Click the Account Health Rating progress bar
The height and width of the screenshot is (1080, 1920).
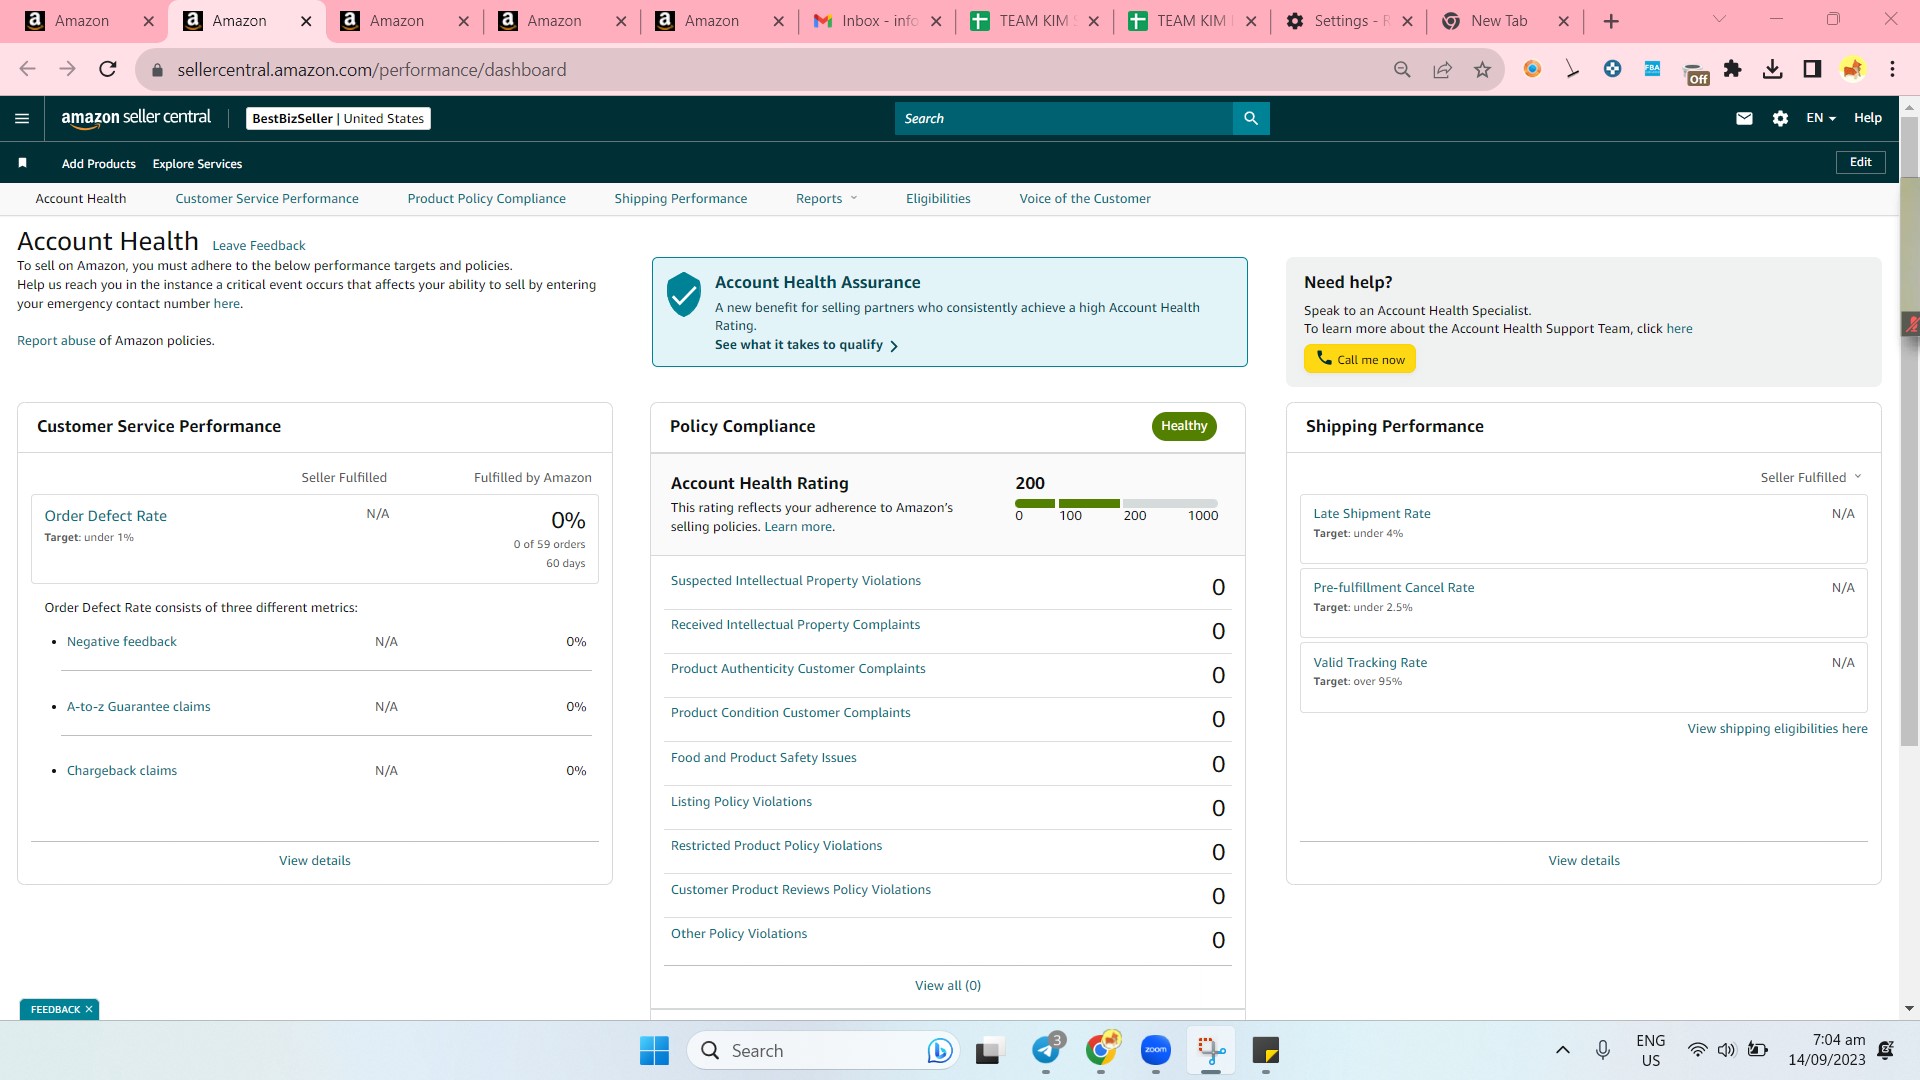coord(1116,503)
